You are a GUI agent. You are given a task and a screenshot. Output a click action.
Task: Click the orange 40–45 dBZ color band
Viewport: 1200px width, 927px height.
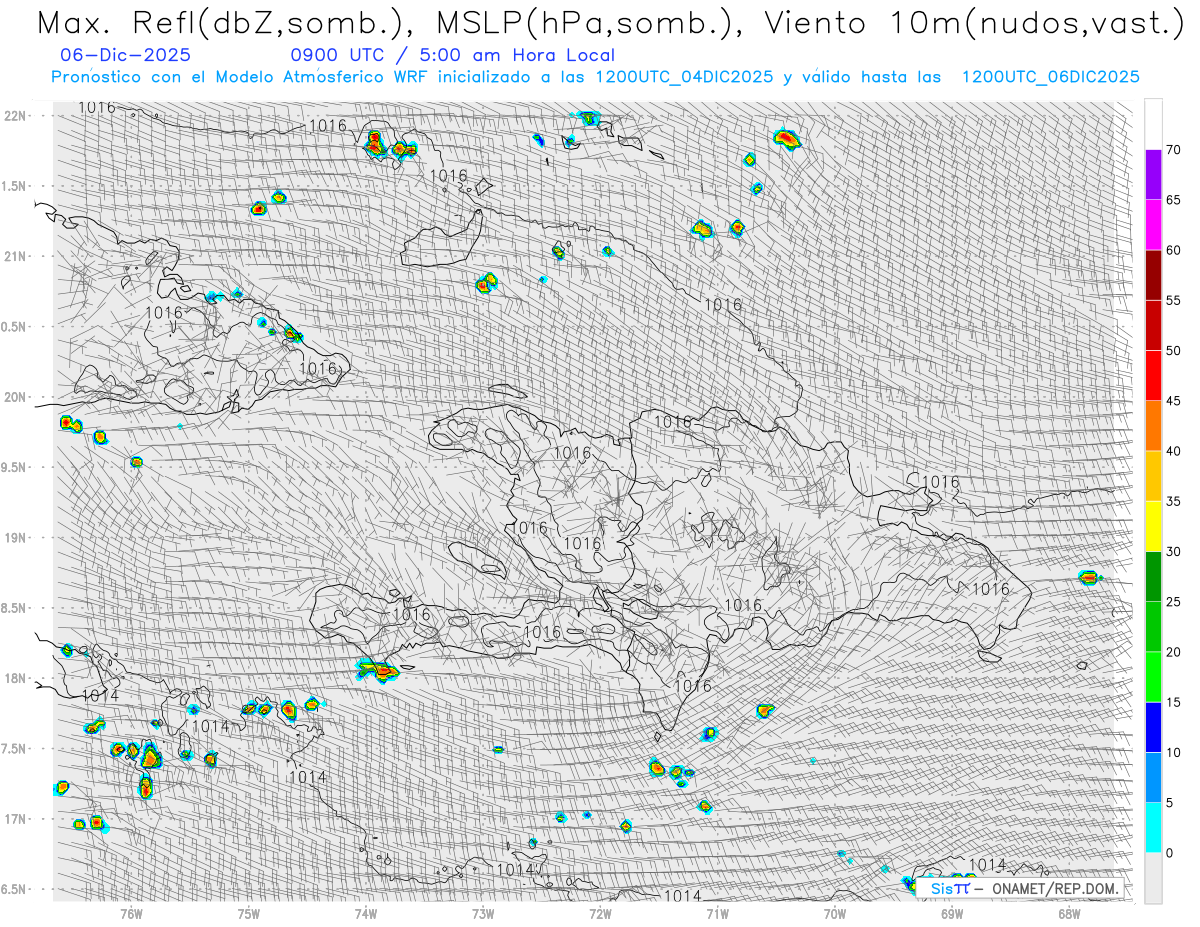tap(1153, 426)
